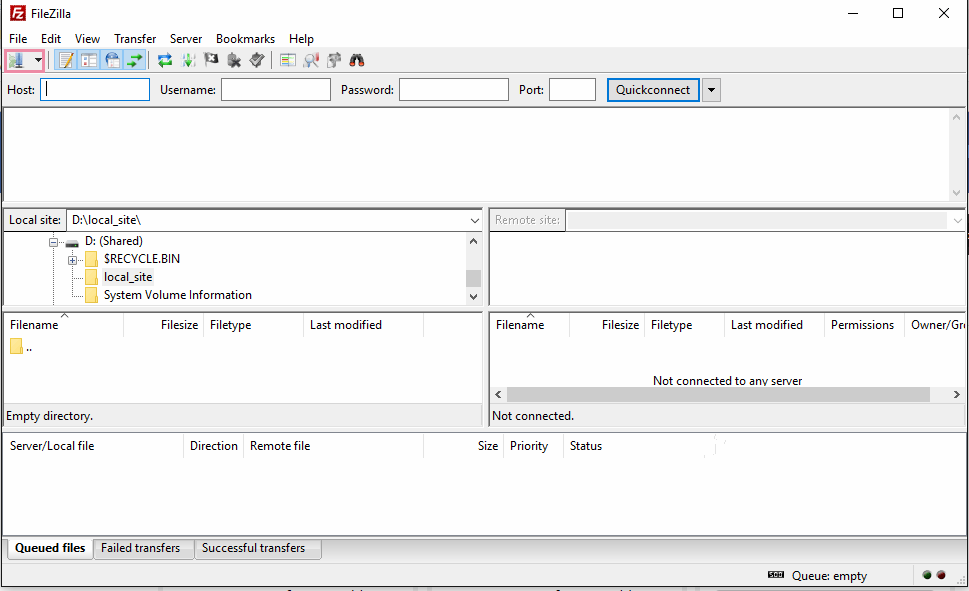This screenshot has height=591, width=969.
Task: Open the Remote site path dropdown
Action: (x=957, y=220)
